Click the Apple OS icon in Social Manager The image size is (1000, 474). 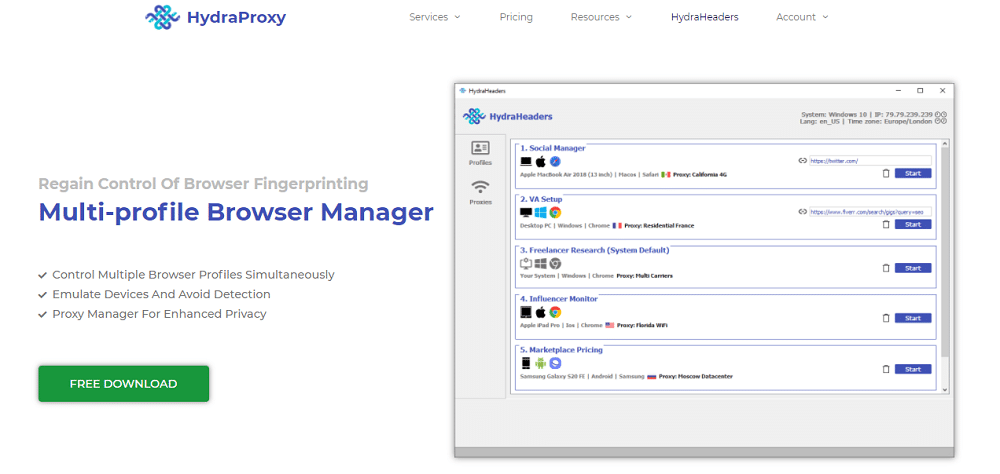[541, 161]
